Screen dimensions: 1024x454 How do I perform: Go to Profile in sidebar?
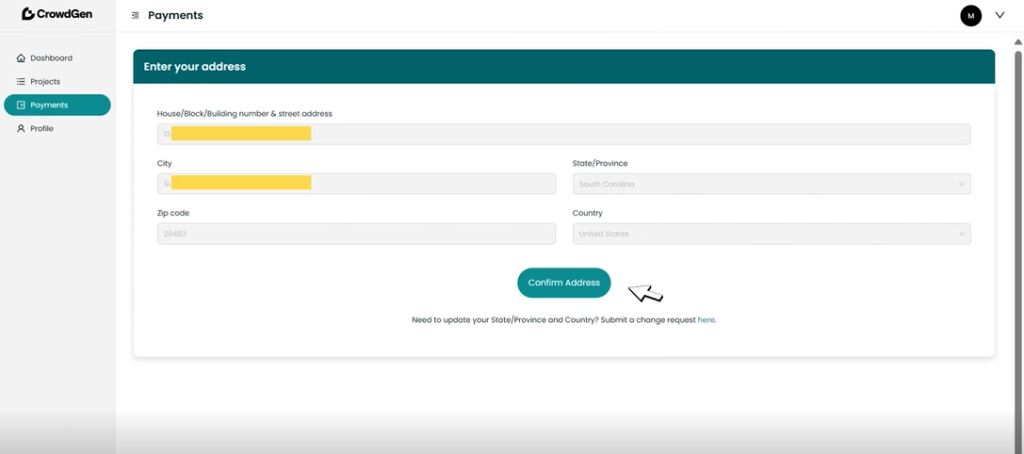pyautogui.click(x=42, y=129)
